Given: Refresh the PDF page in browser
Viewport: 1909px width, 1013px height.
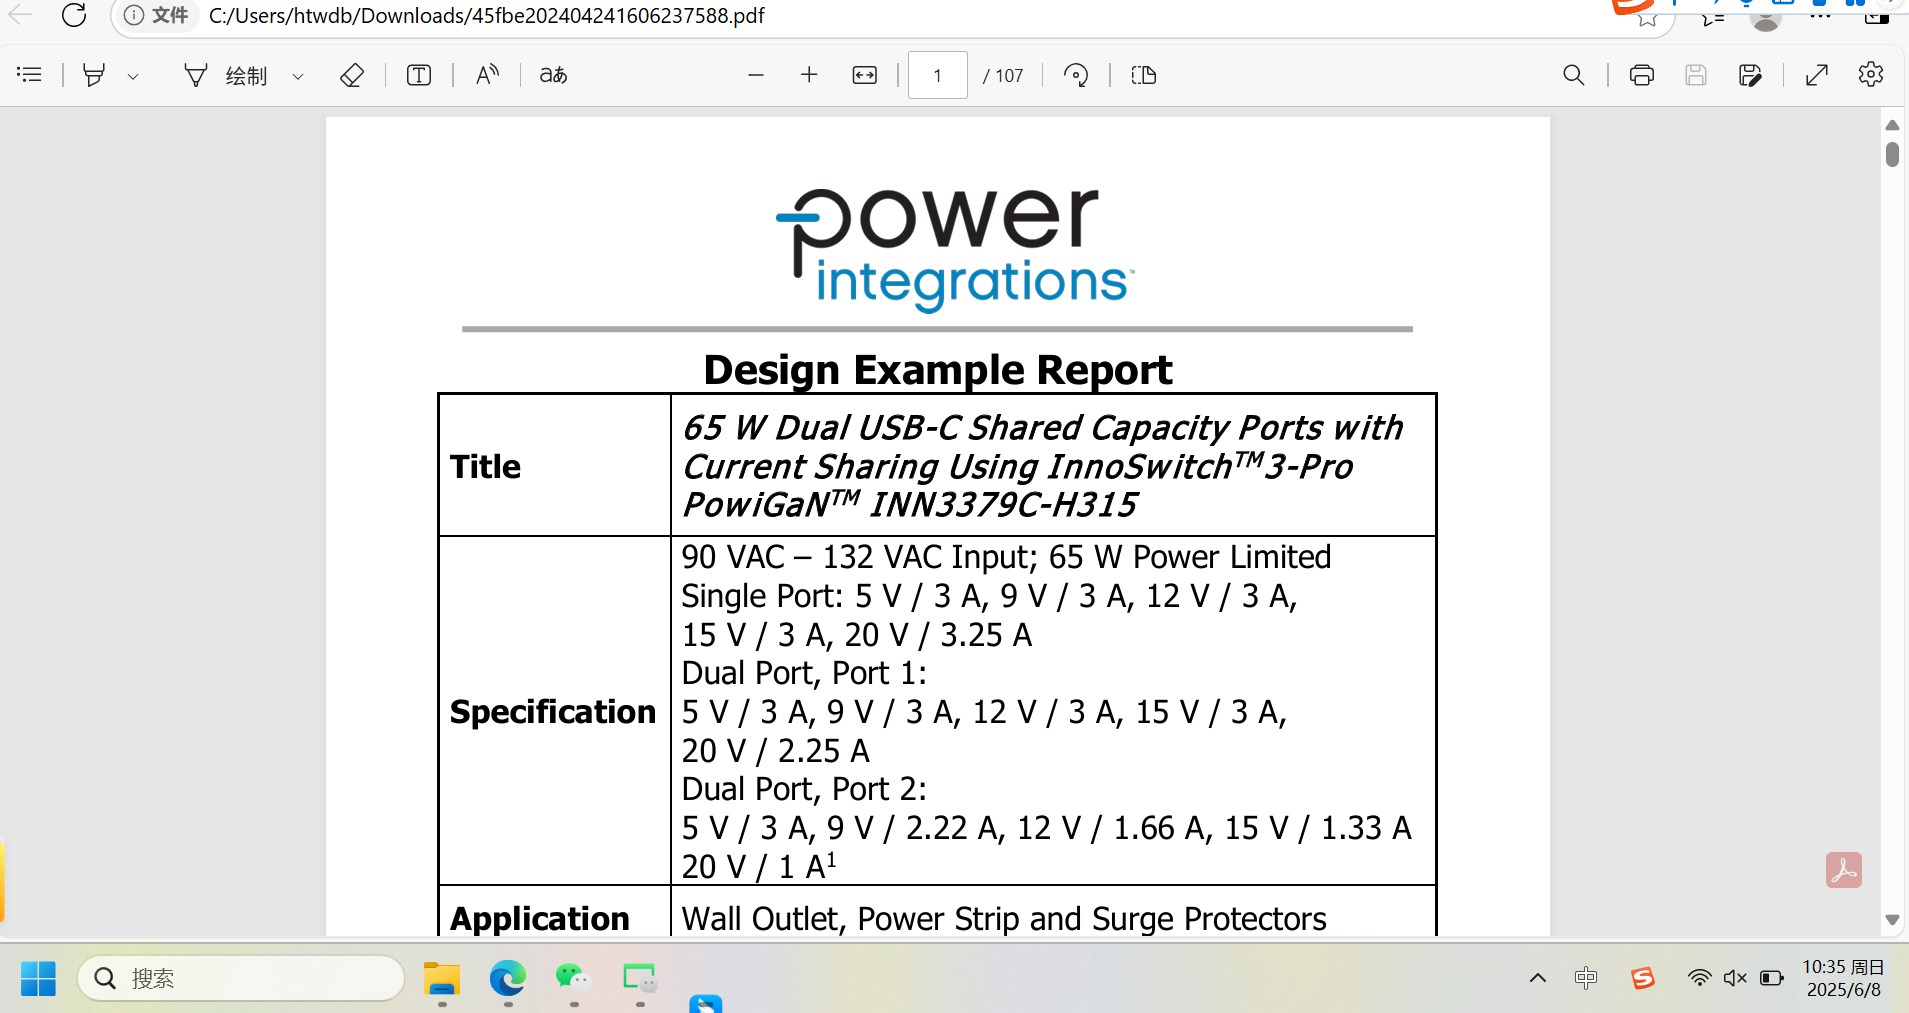Looking at the screenshot, I should pyautogui.click(x=74, y=15).
